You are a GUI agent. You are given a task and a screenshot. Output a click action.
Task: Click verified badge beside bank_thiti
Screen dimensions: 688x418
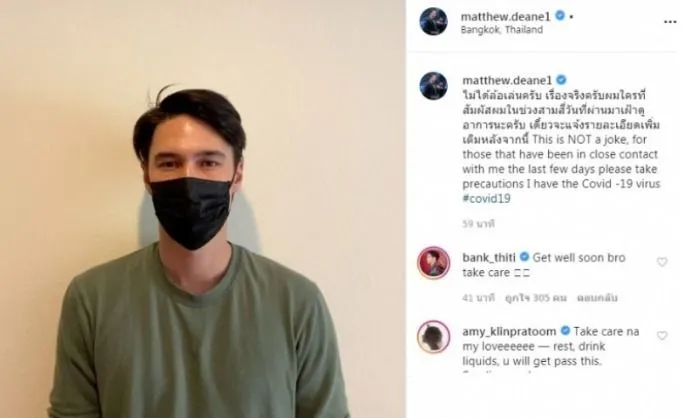coord(524,257)
